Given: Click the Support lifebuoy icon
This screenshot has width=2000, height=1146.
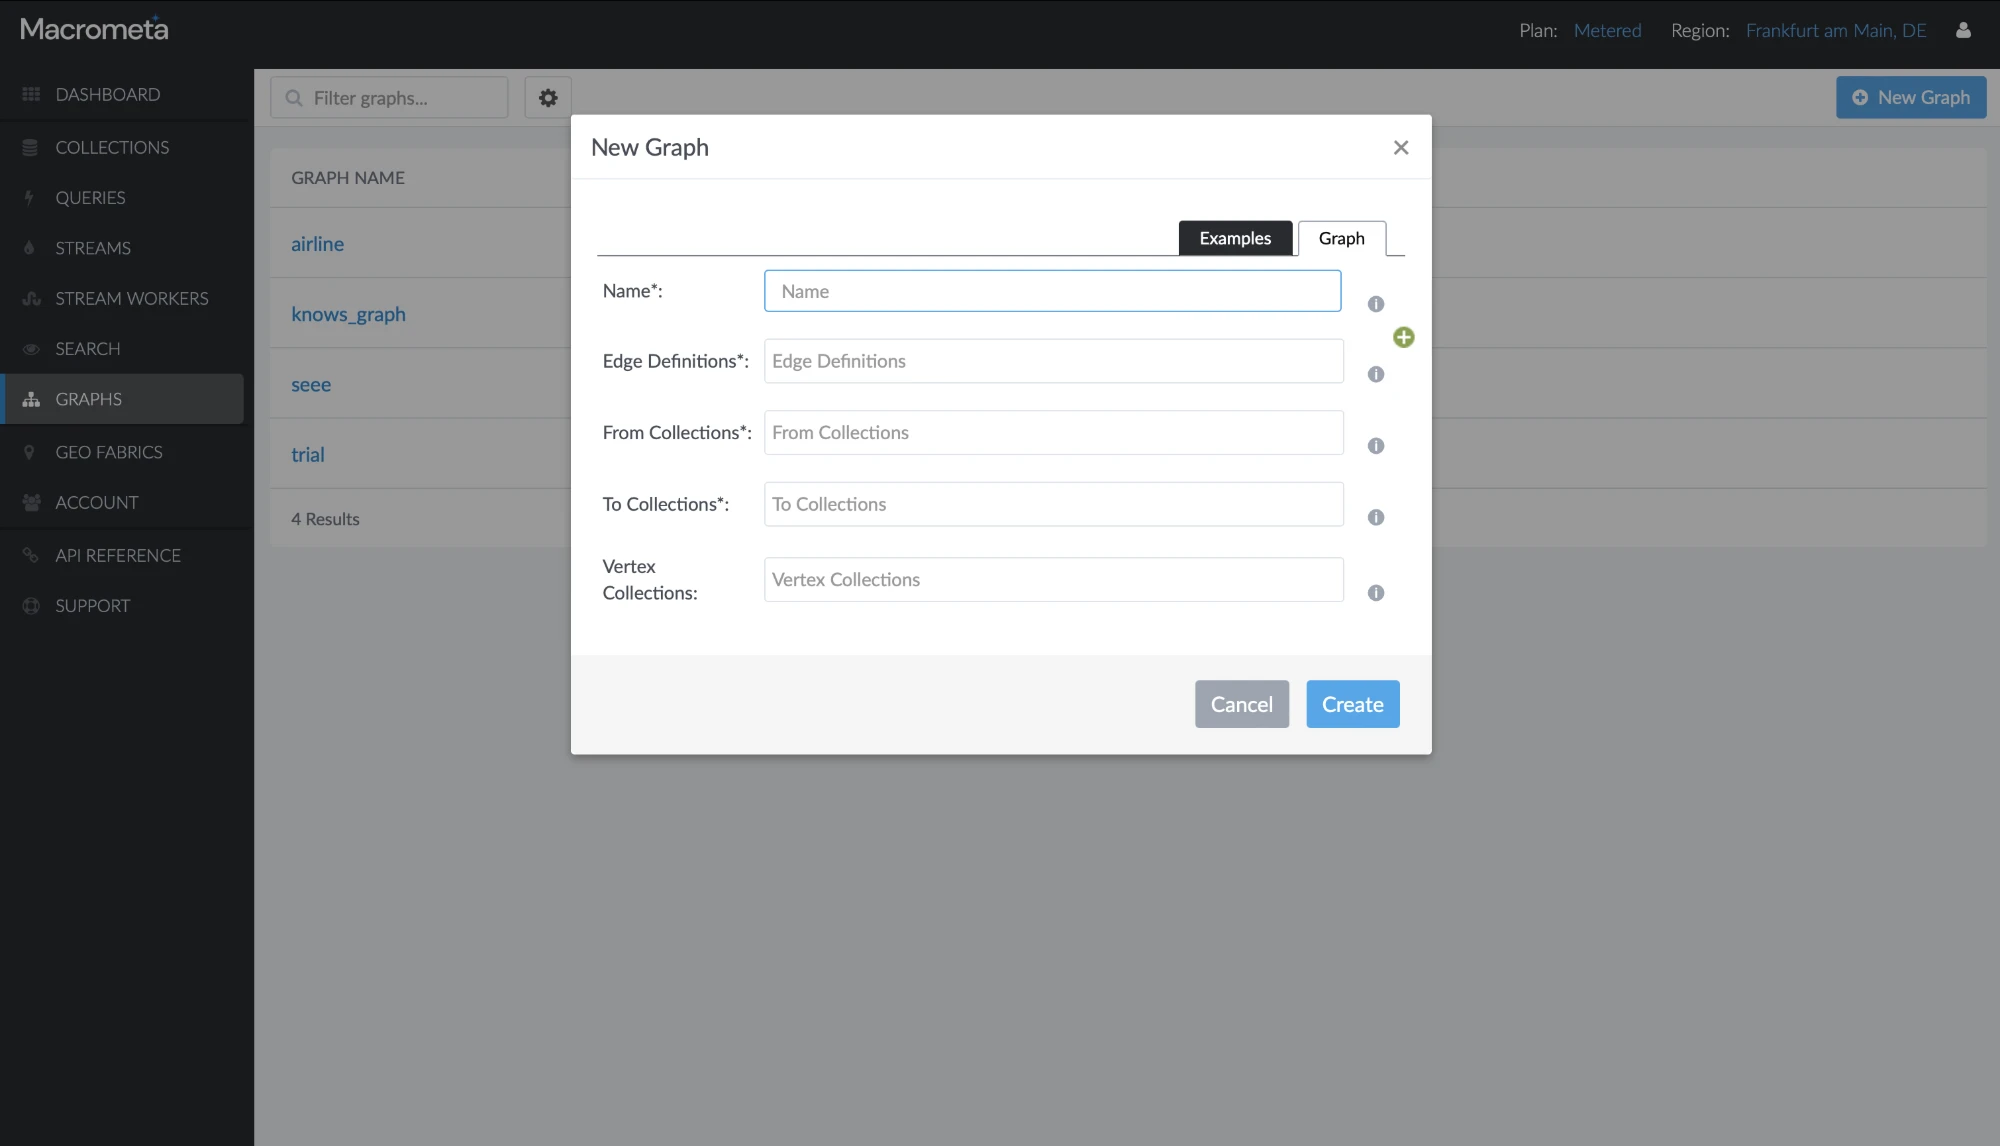Looking at the screenshot, I should click(31, 605).
